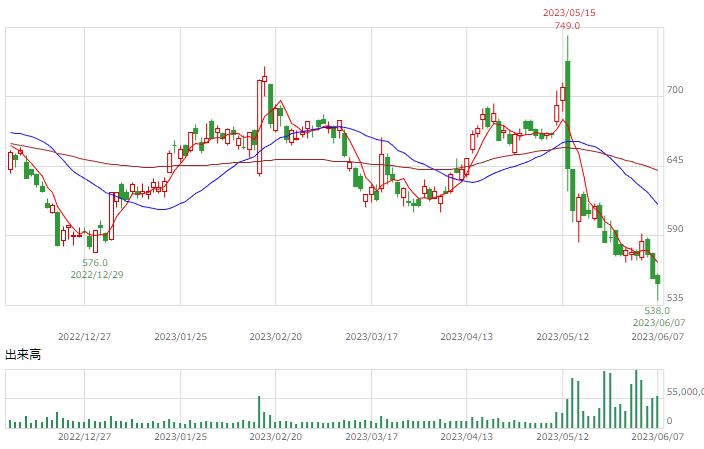Click the 576.0 low price annotation

coord(95,263)
